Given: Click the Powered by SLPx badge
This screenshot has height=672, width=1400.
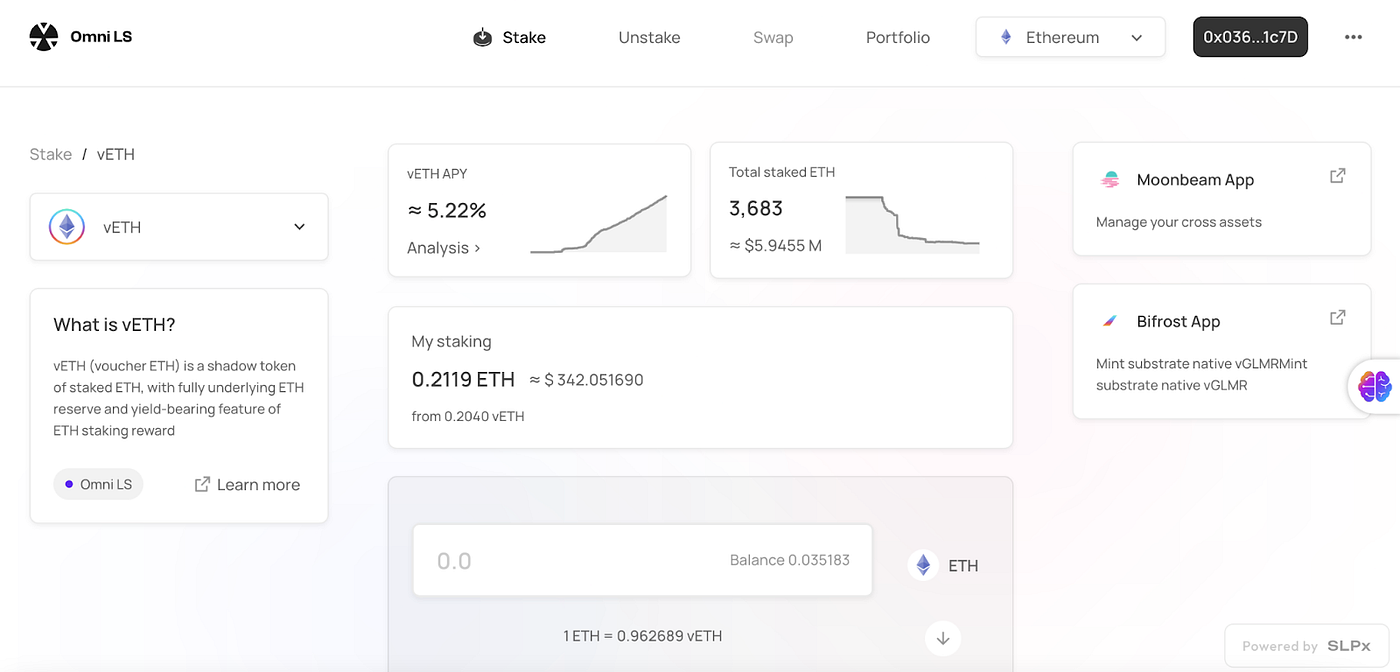Looking at the screenshot, I should tap(1306, 646).
